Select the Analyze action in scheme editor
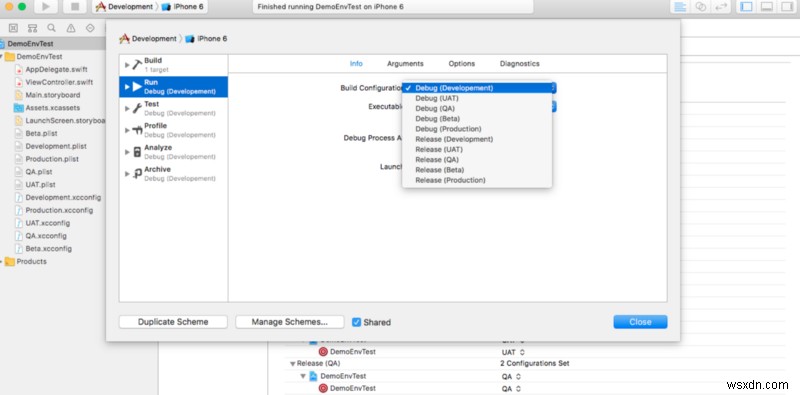Screen dimensions: 800x395 (173, 152)
